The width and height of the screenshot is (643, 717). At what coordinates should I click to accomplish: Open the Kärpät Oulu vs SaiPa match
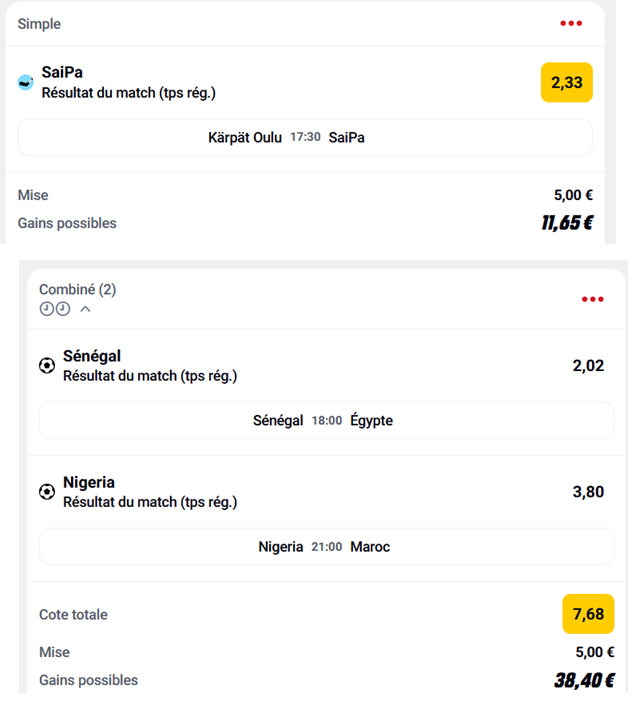coord(305,137)
